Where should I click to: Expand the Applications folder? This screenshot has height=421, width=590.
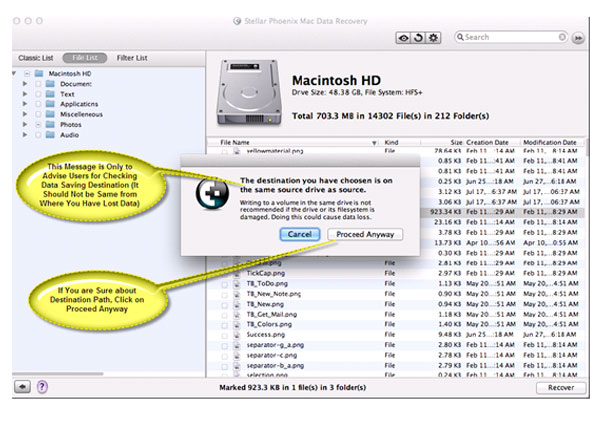click(x=25, y=104)
